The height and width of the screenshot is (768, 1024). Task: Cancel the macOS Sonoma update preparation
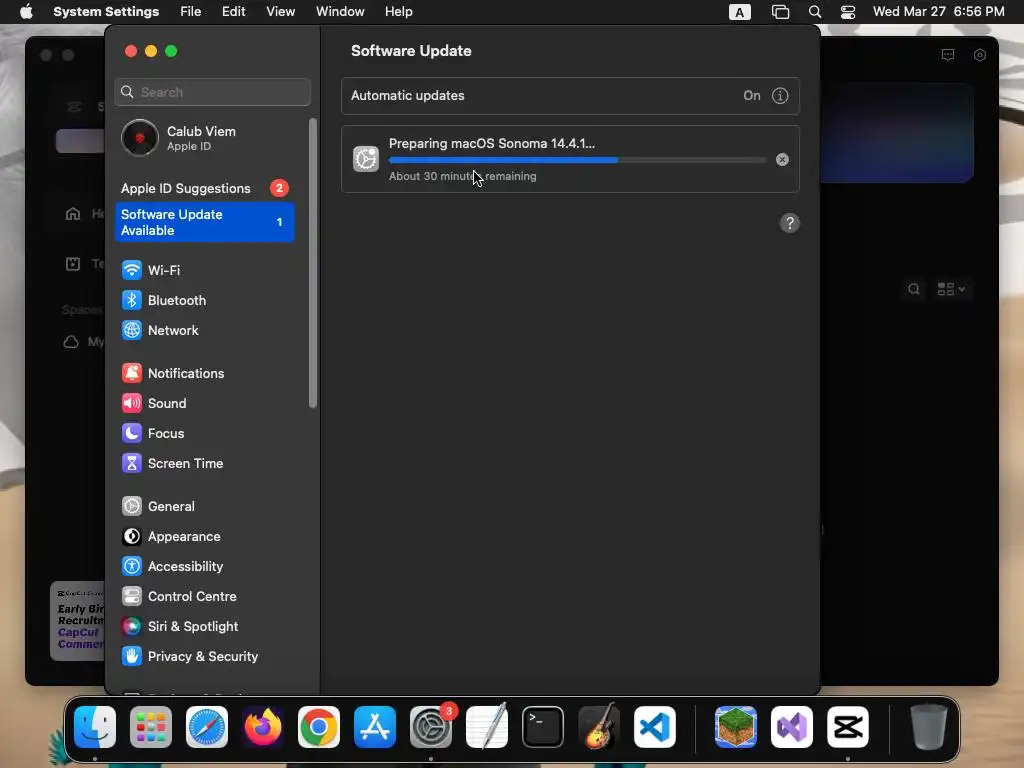point(782,160)
